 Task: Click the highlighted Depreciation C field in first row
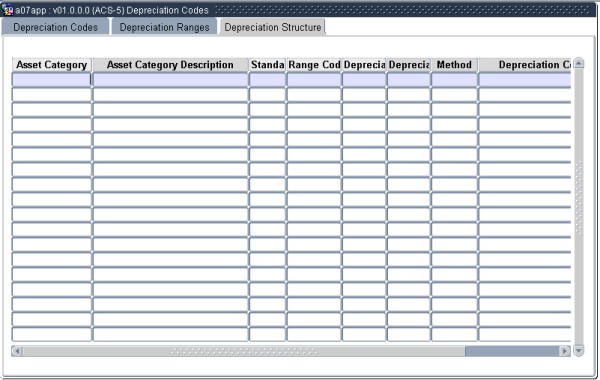(x=525, y=80)
